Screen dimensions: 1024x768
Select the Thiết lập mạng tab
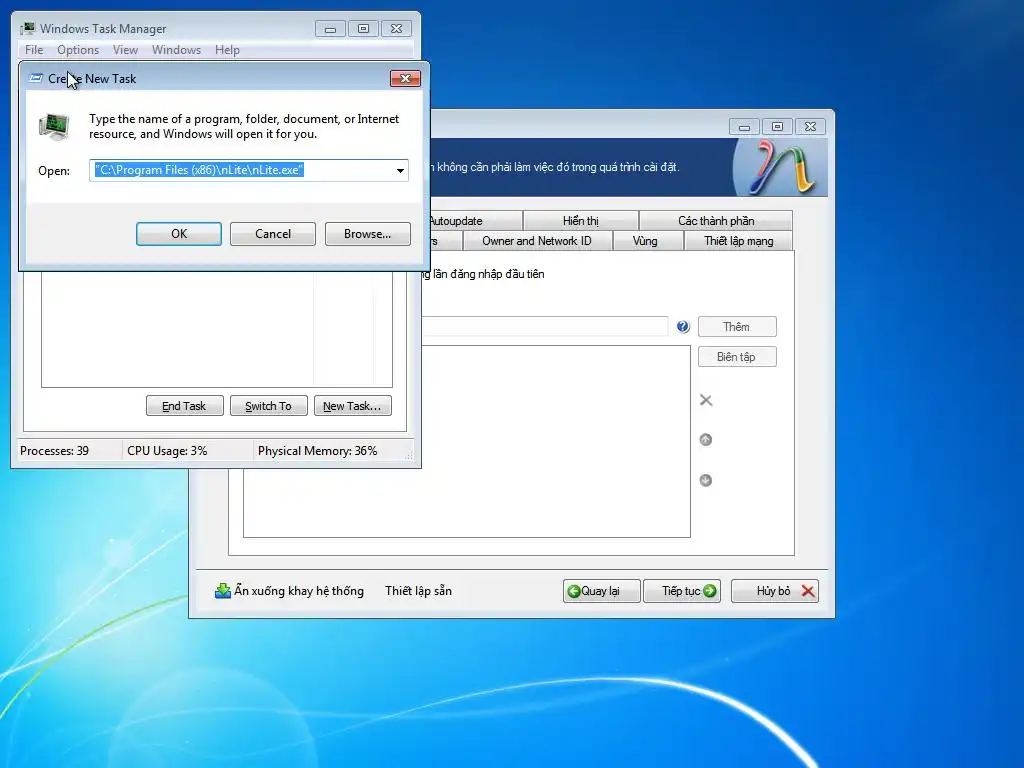[x=739, y=241]
